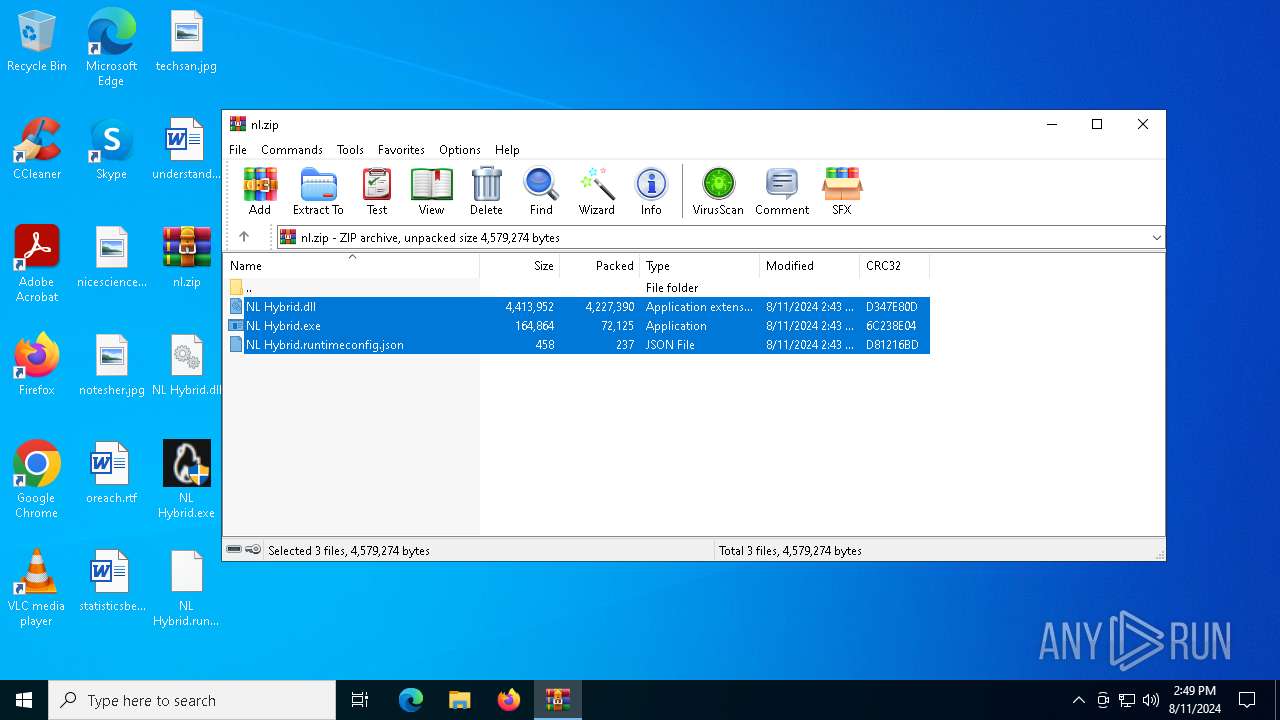Open volume control in system tray

1151,700
